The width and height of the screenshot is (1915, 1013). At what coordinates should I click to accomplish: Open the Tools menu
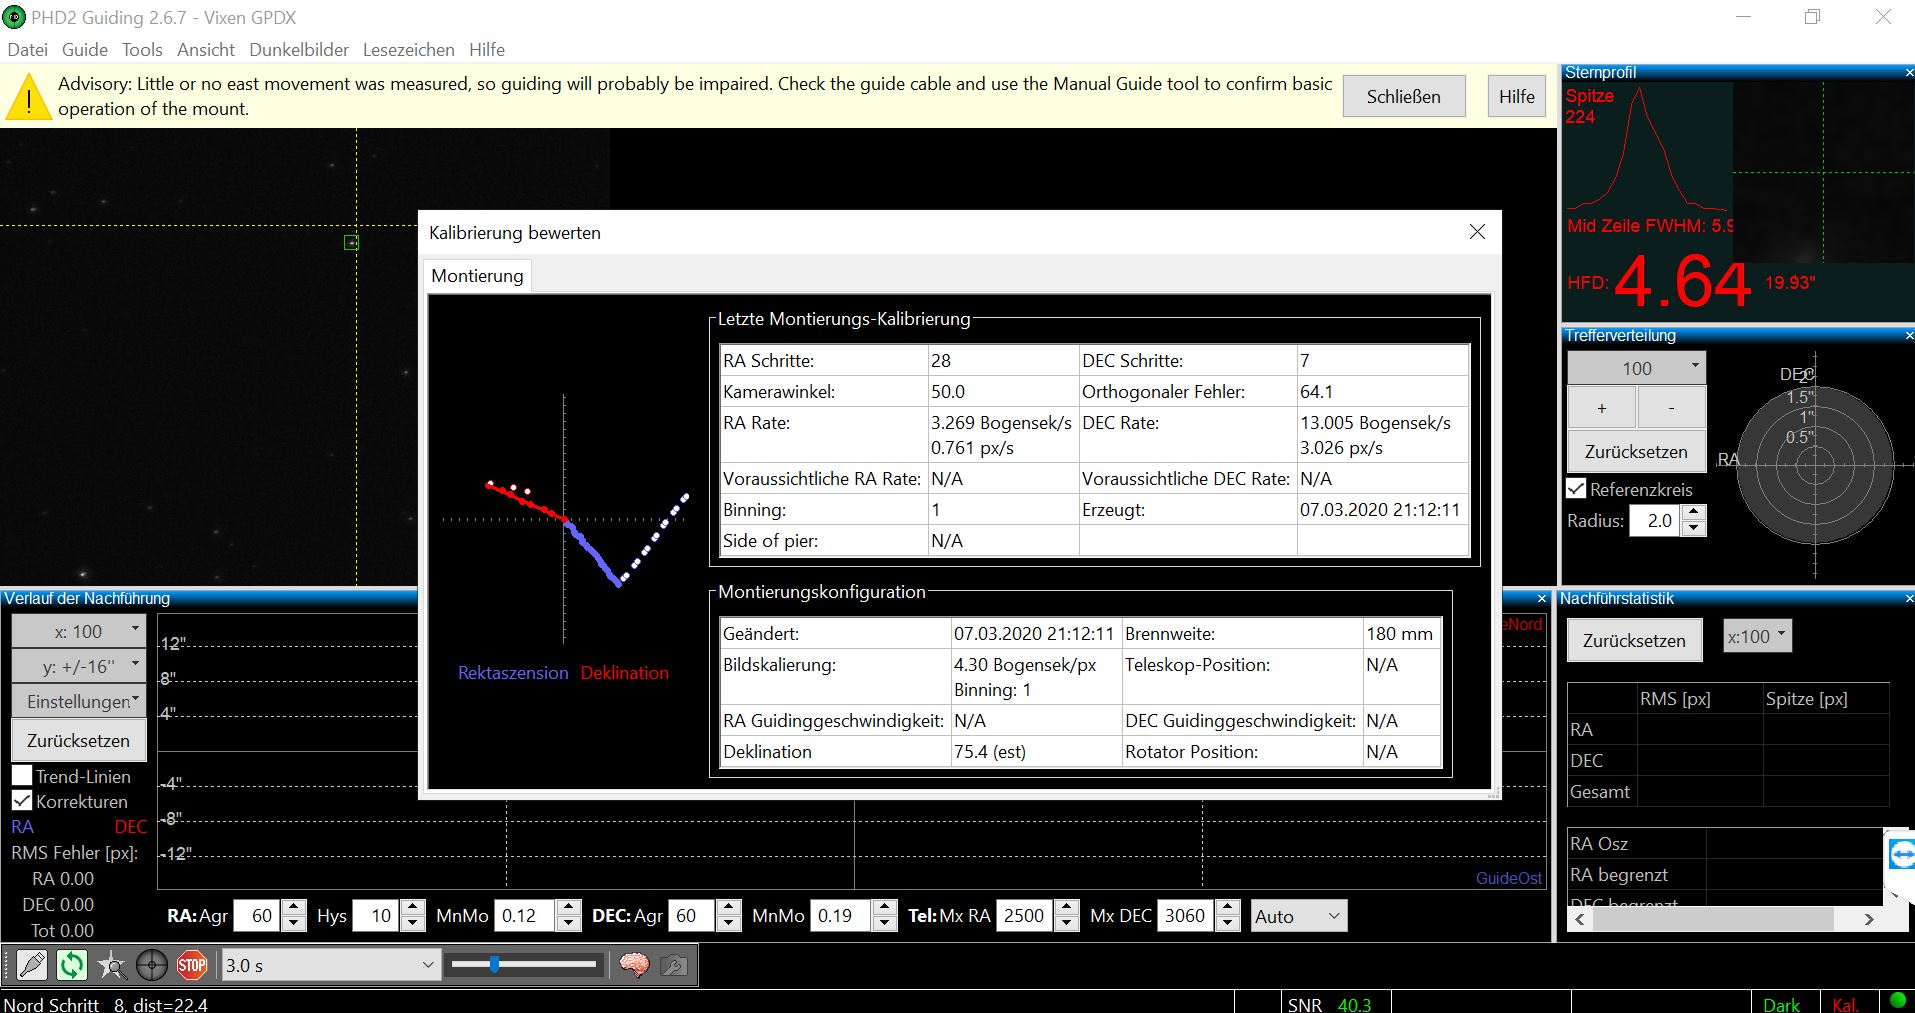(x=142, y=50)
